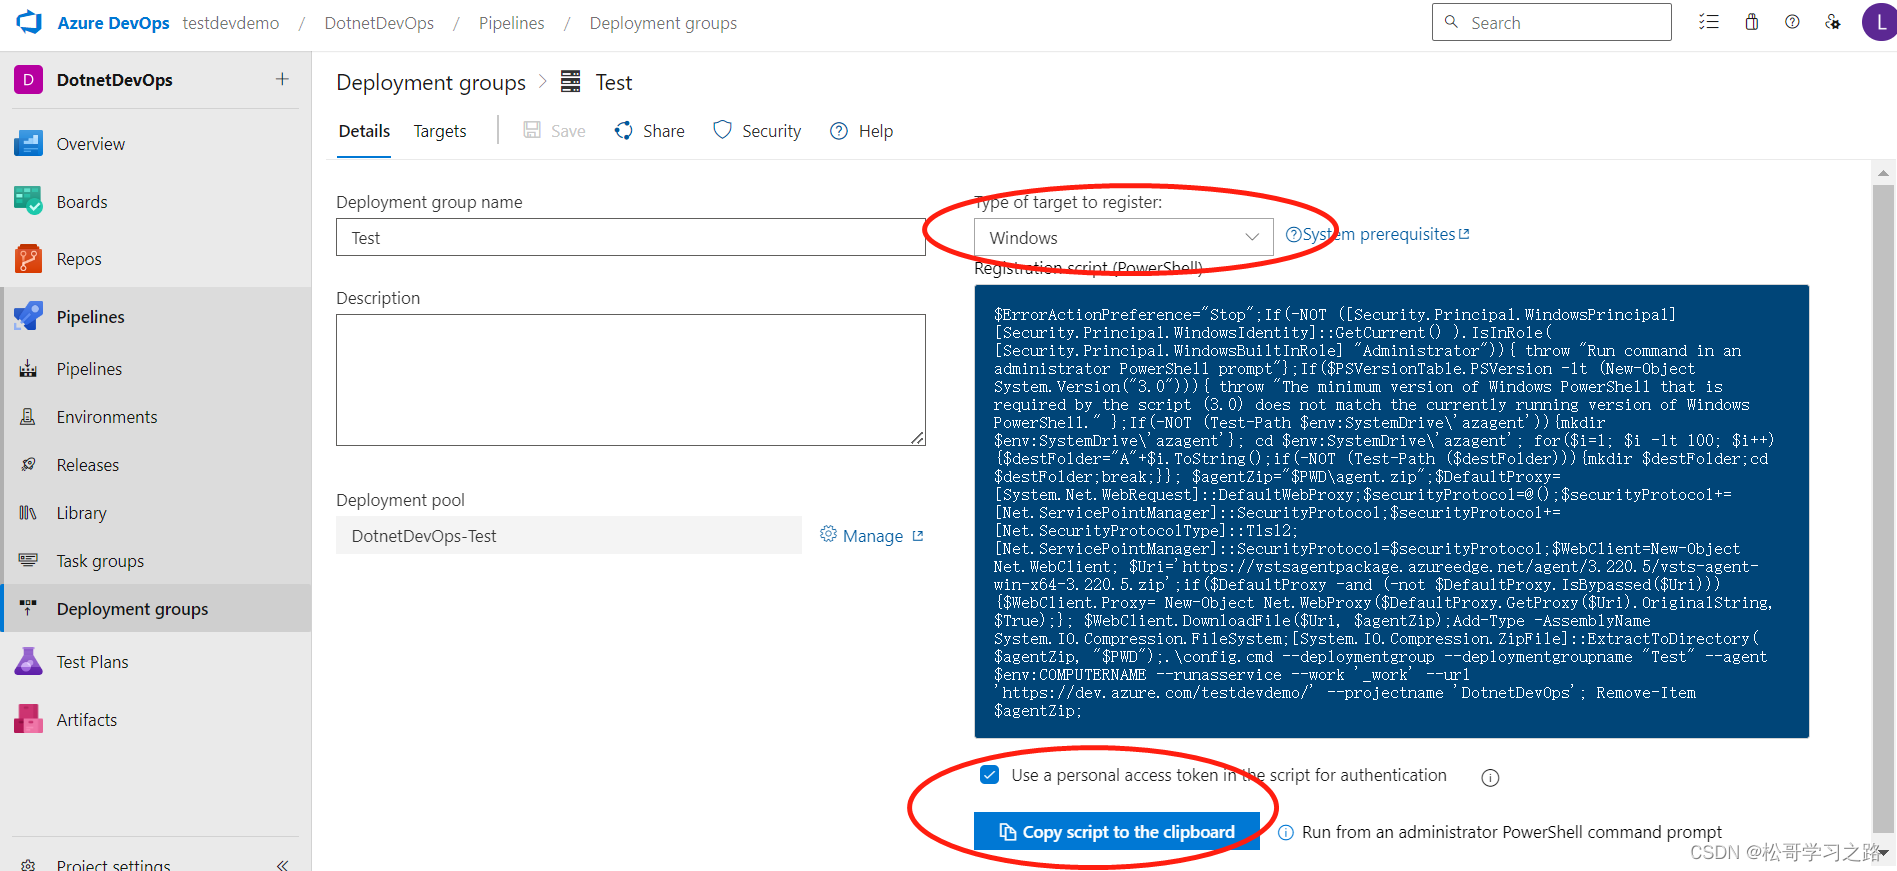Click the disabled Save button
This screenshot has width=1897, height=871.
(x=555, y=131)
